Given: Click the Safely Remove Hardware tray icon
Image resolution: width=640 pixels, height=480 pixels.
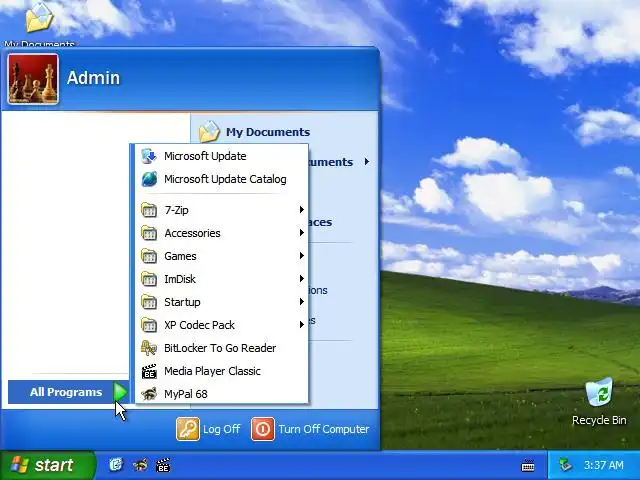Looking at the screenshot, I should [565, 465].
